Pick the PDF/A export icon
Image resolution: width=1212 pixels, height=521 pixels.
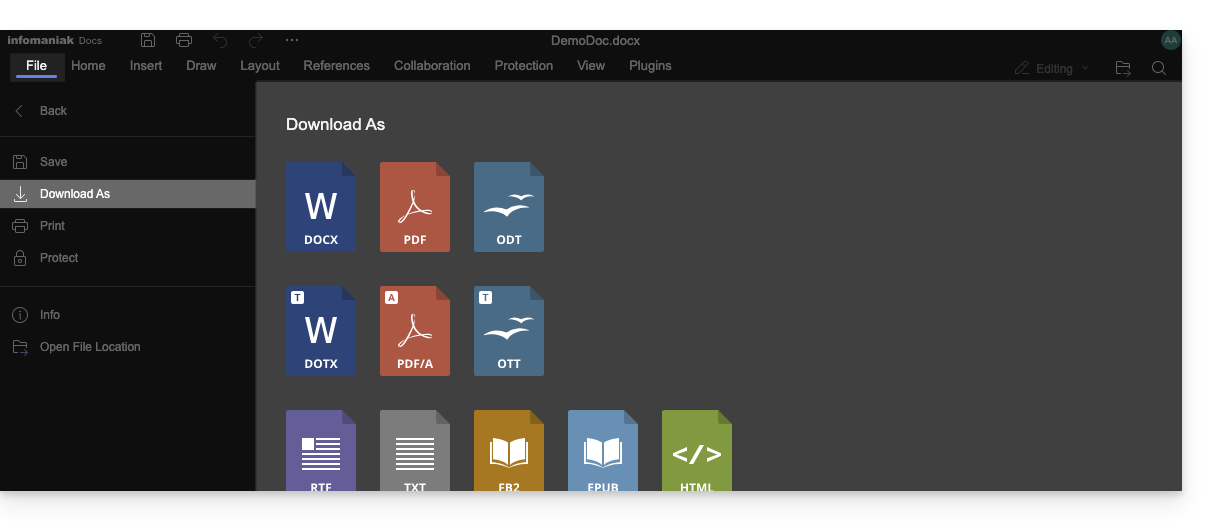pyautogui.click(x=414, y=331)
